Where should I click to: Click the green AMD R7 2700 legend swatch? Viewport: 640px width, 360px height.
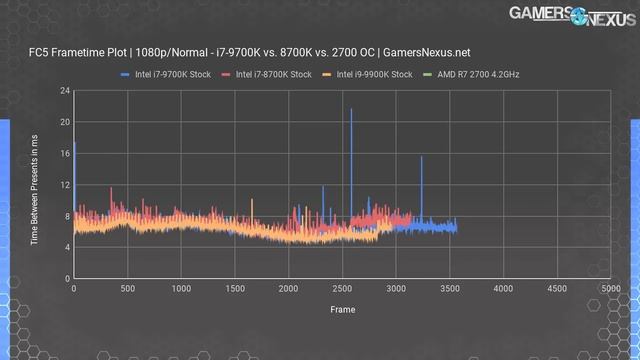tap(427, 75)
